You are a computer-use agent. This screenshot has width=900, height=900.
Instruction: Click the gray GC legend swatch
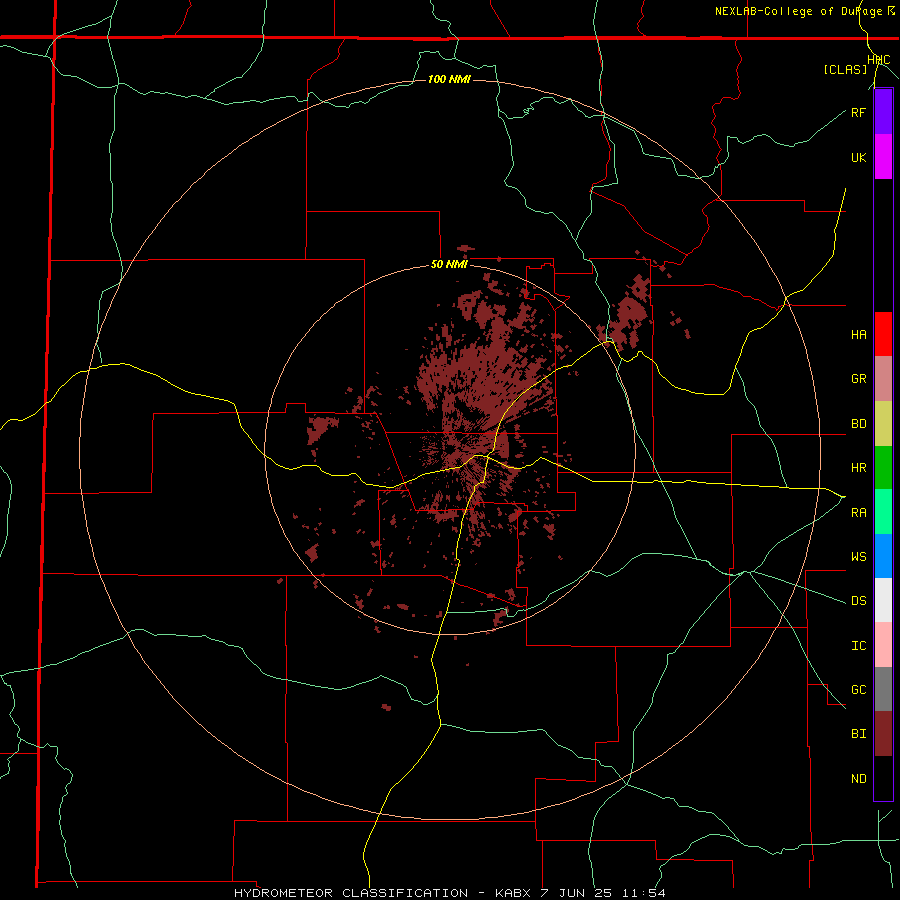pyautogui.click(x=883, y=689)
